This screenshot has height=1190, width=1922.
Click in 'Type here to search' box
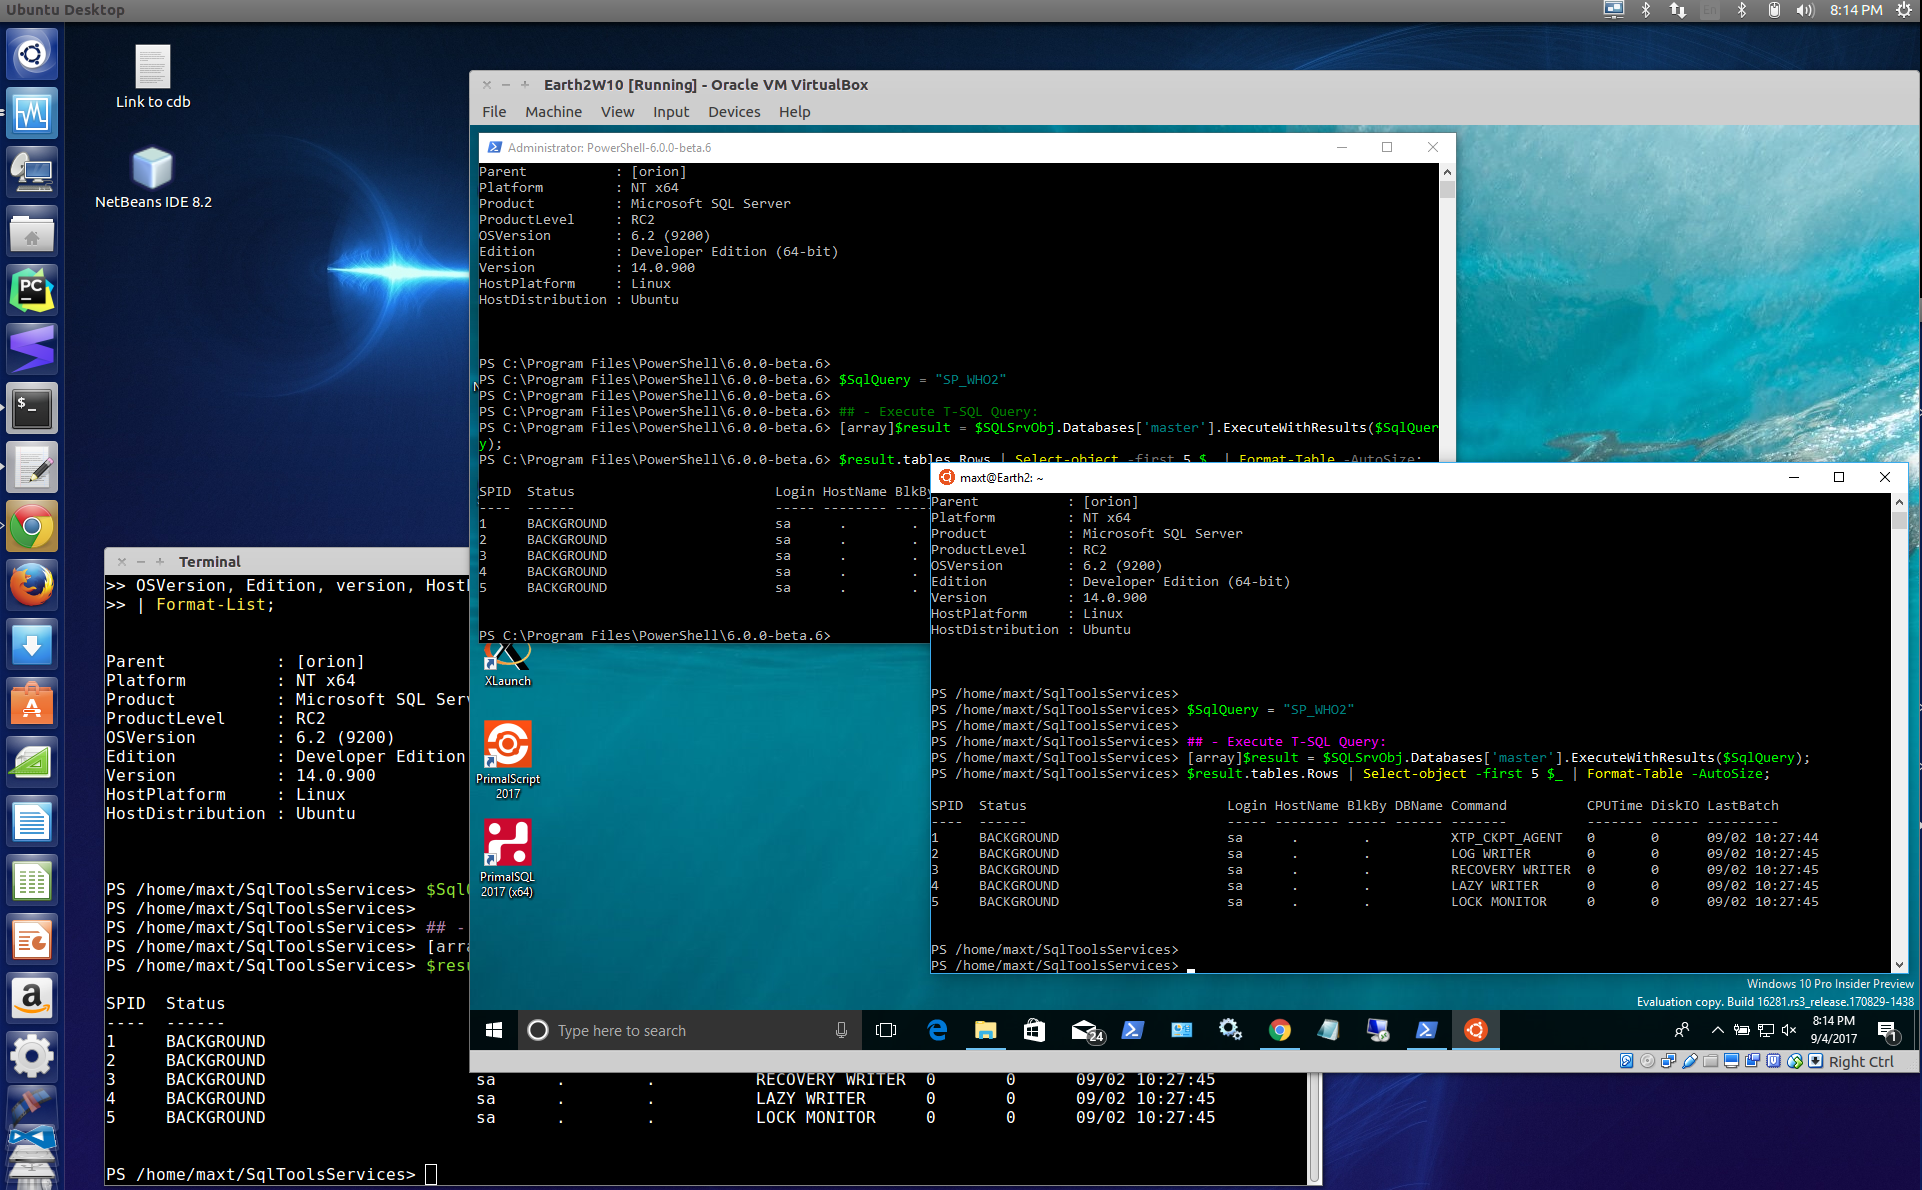tap(688, 1030)
